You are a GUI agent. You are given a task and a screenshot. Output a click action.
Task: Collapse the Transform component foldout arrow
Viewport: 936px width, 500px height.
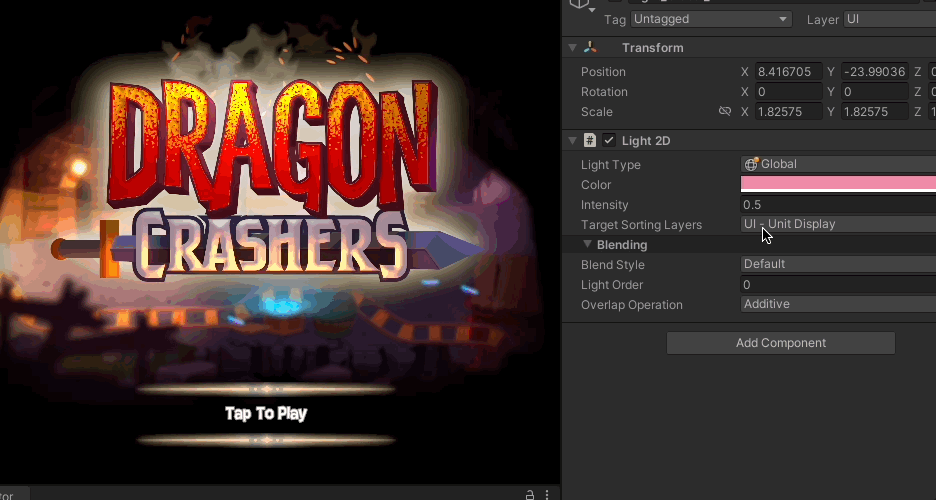click(x=572, y=48)
